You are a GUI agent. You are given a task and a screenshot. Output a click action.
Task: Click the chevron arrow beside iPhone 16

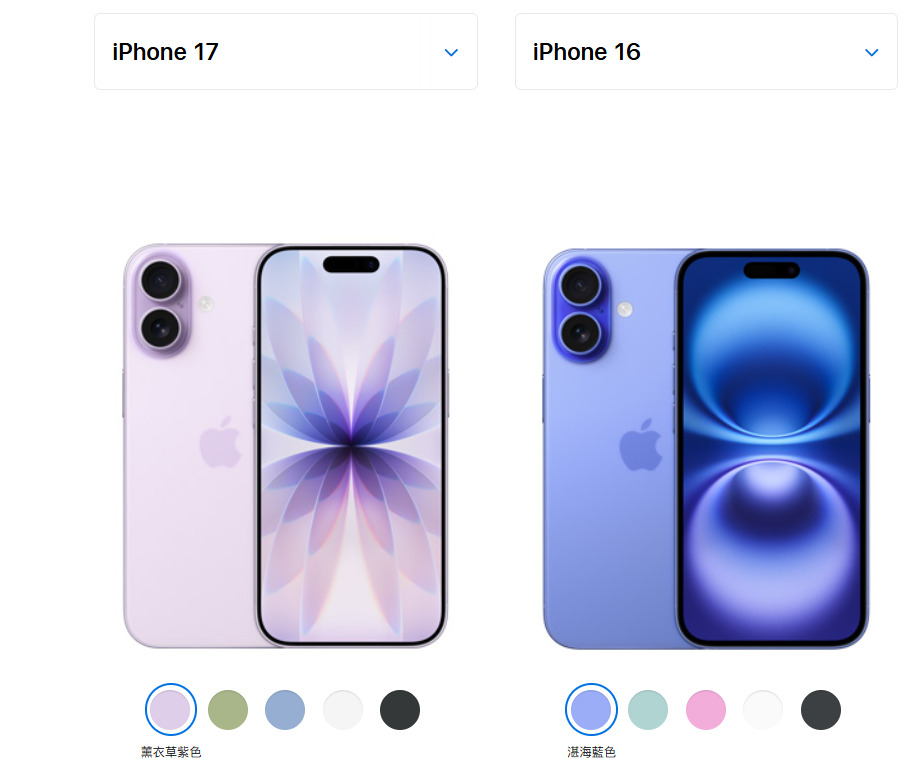pos(872,52)
